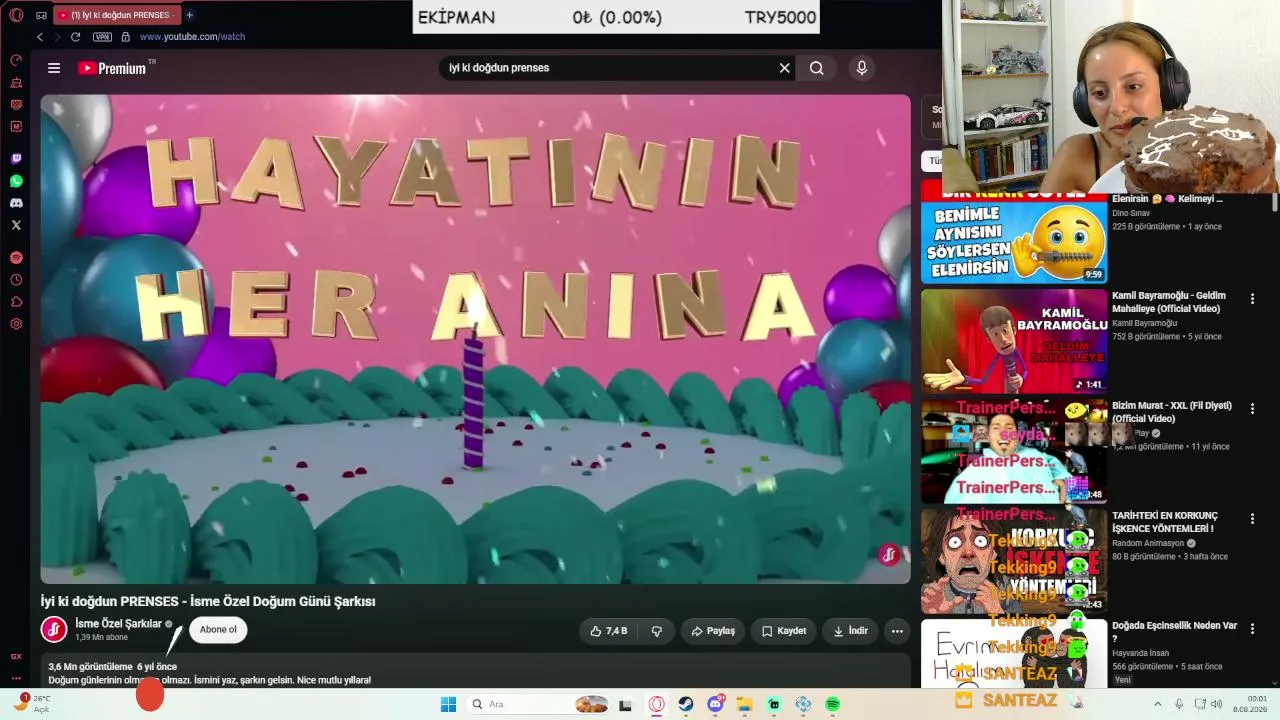Open weather widget showing 26°C
This screenshot has width=1280, height=720.
point(34,704)
